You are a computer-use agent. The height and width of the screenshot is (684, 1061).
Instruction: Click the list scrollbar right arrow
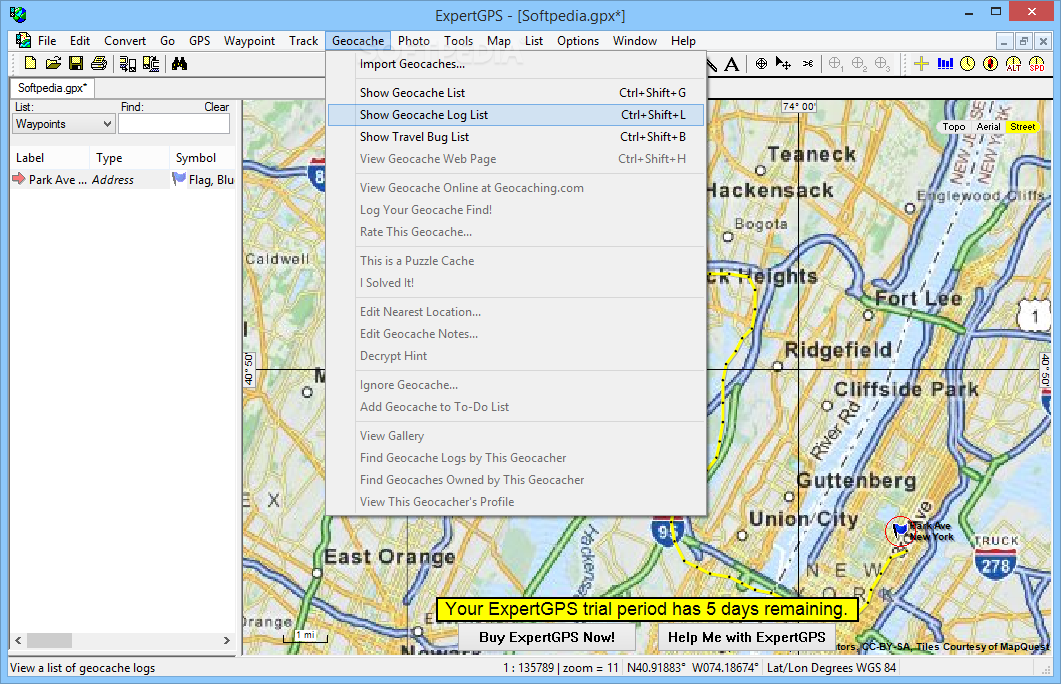click(227, 640)
